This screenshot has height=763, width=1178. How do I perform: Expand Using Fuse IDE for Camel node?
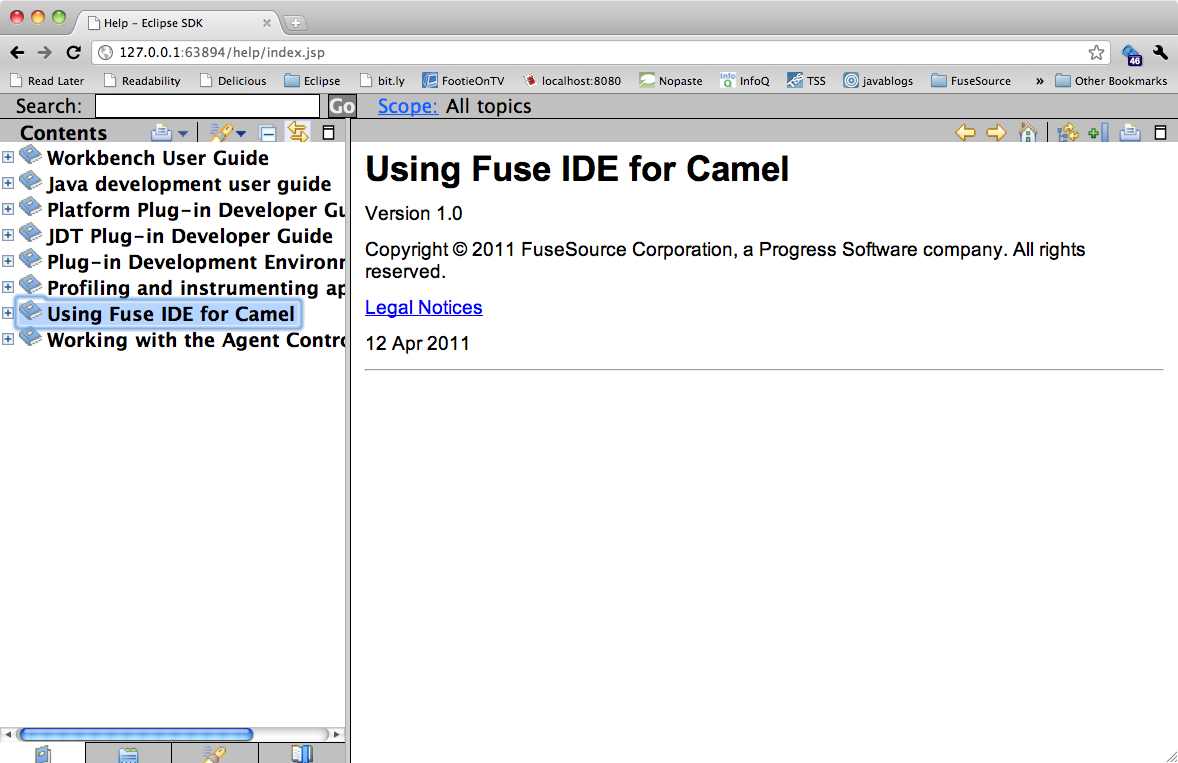[8, 313]
